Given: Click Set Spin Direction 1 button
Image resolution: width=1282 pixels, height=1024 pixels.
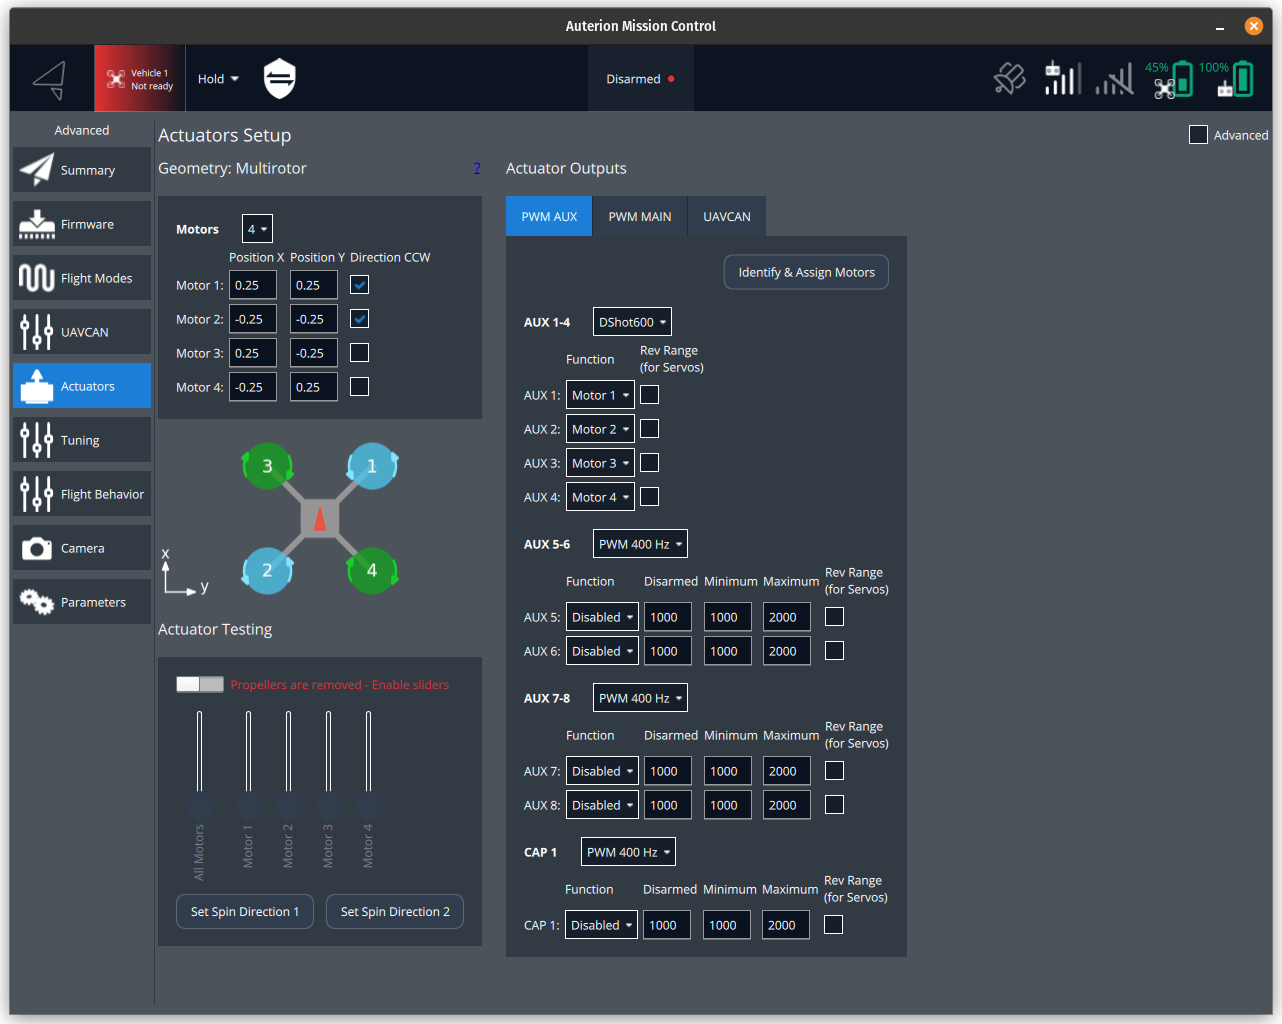Looking at the screenshot, I should (x=245, y=912).
